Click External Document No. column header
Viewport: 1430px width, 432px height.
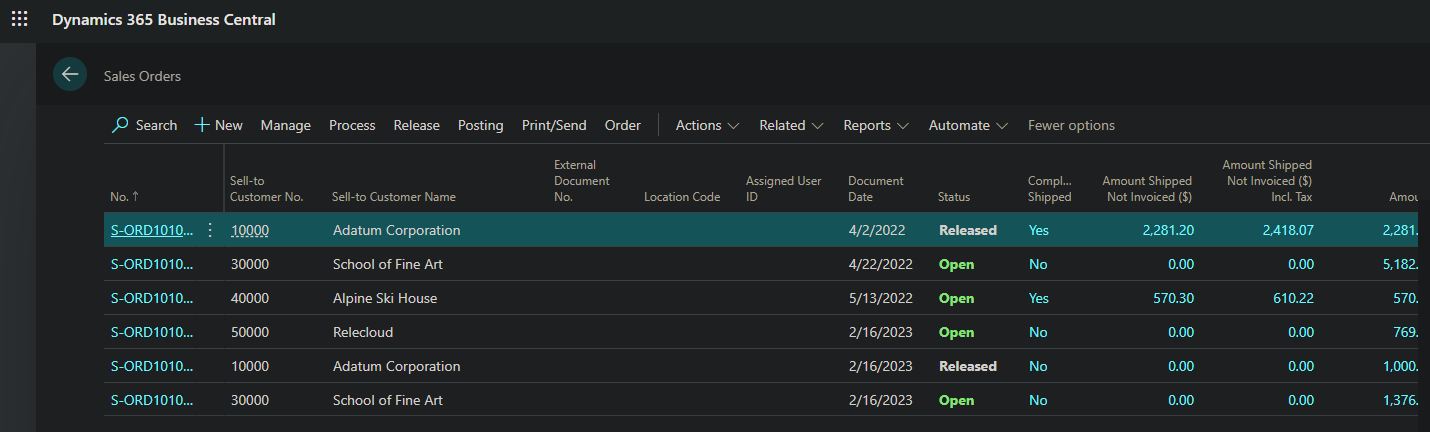pos(582,181)
